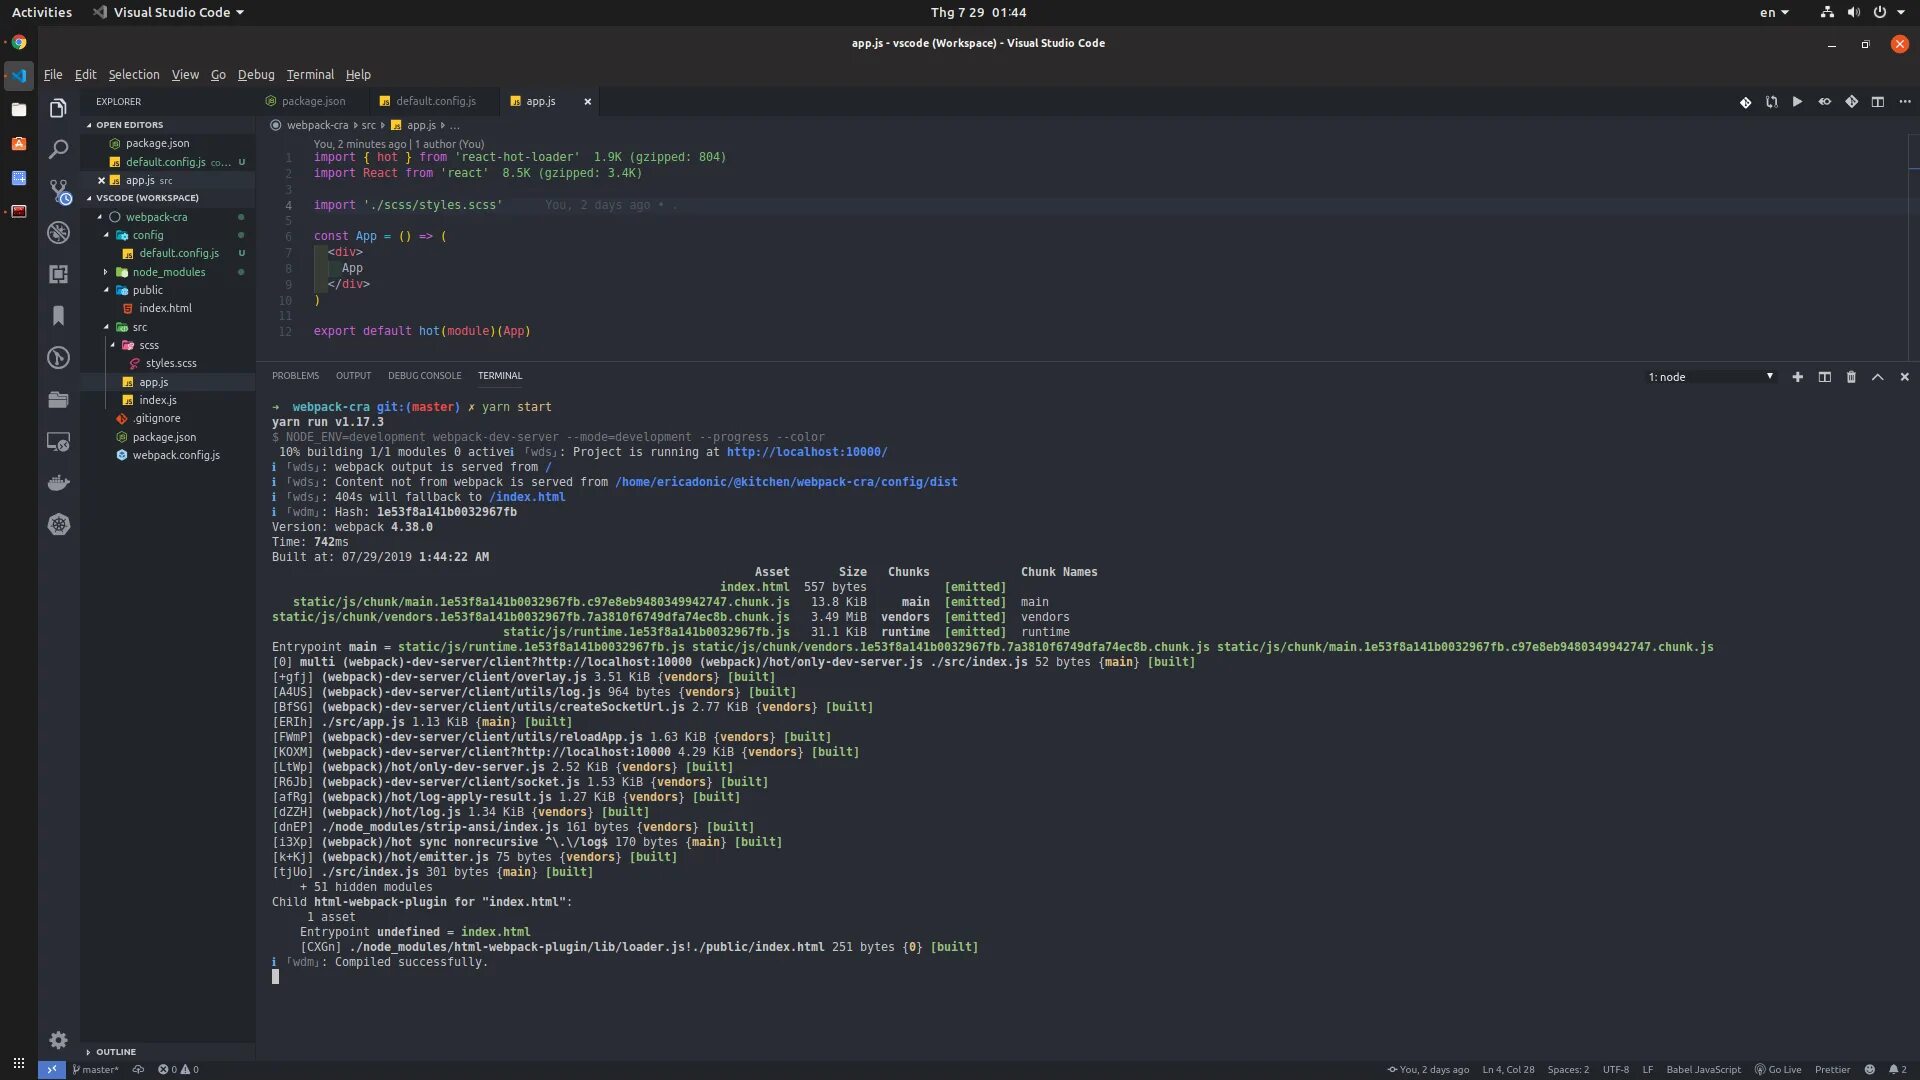Open the Kubernetes view (helm wheel icon)
The width and height of the screenshot is (1920, 1080).
click(58, 525)
